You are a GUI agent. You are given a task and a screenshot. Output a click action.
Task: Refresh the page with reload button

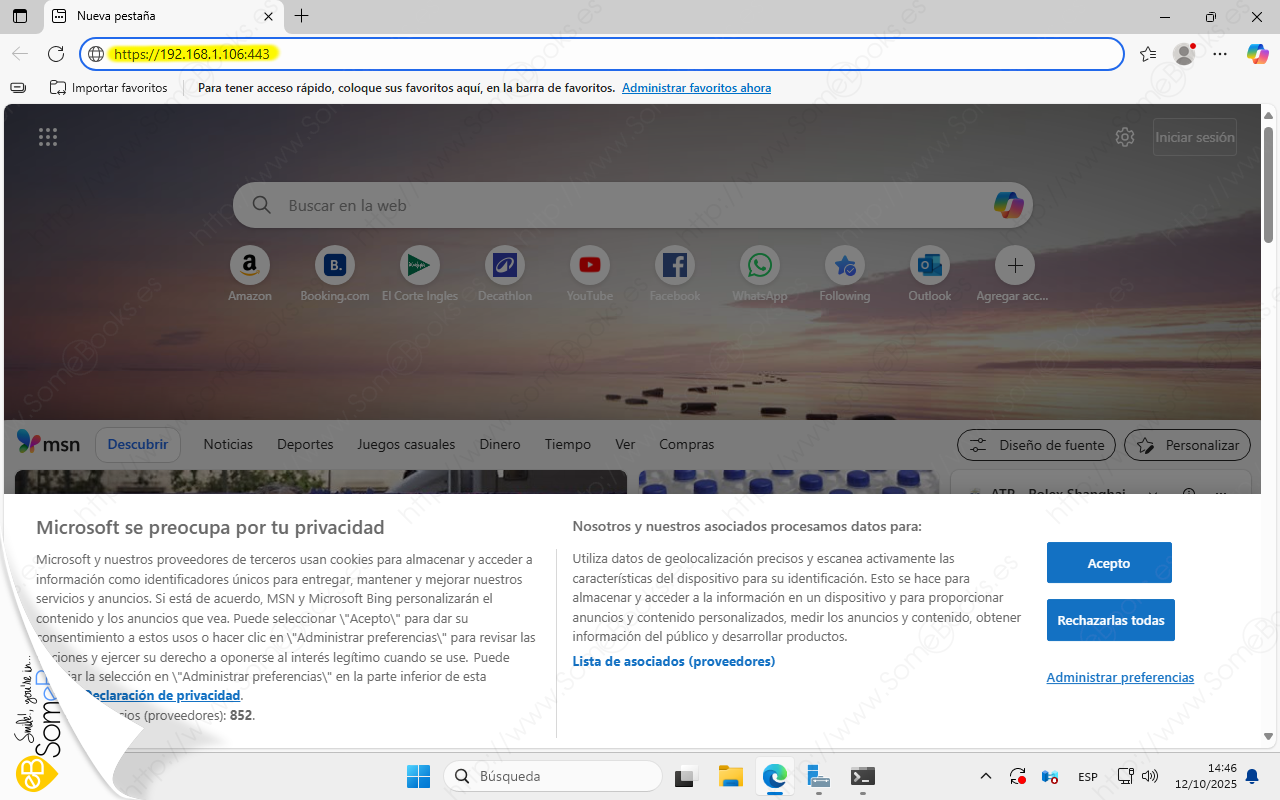click(56, 54)
